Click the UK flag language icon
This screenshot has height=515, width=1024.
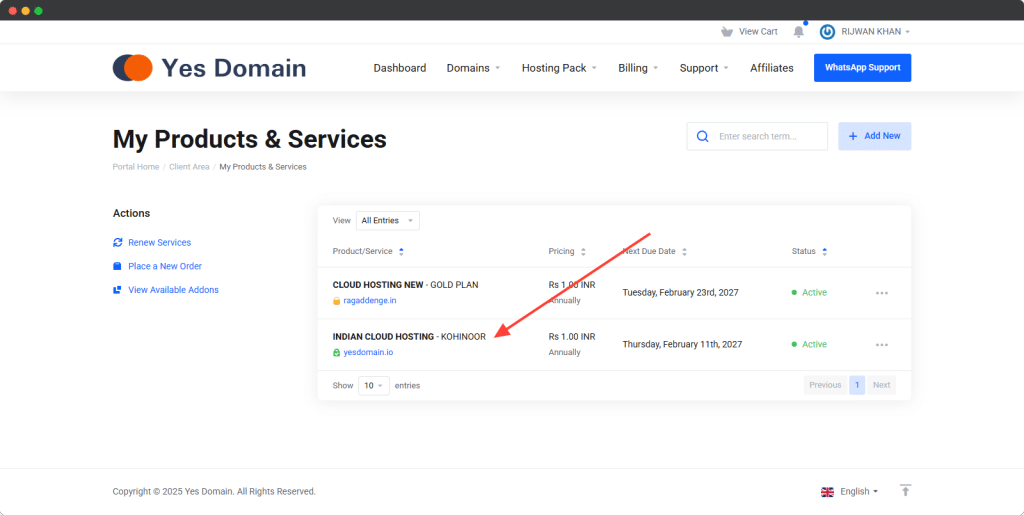(827, 492)
